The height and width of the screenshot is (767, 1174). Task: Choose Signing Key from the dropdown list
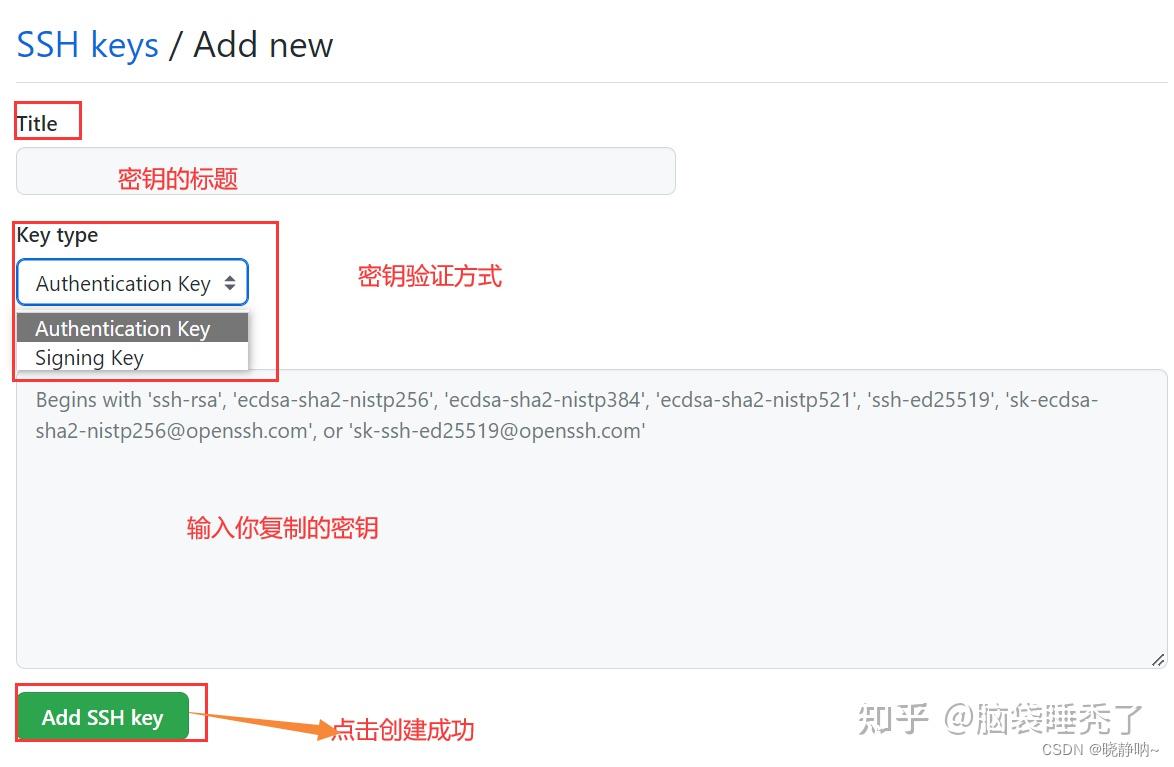click(133, 357)
